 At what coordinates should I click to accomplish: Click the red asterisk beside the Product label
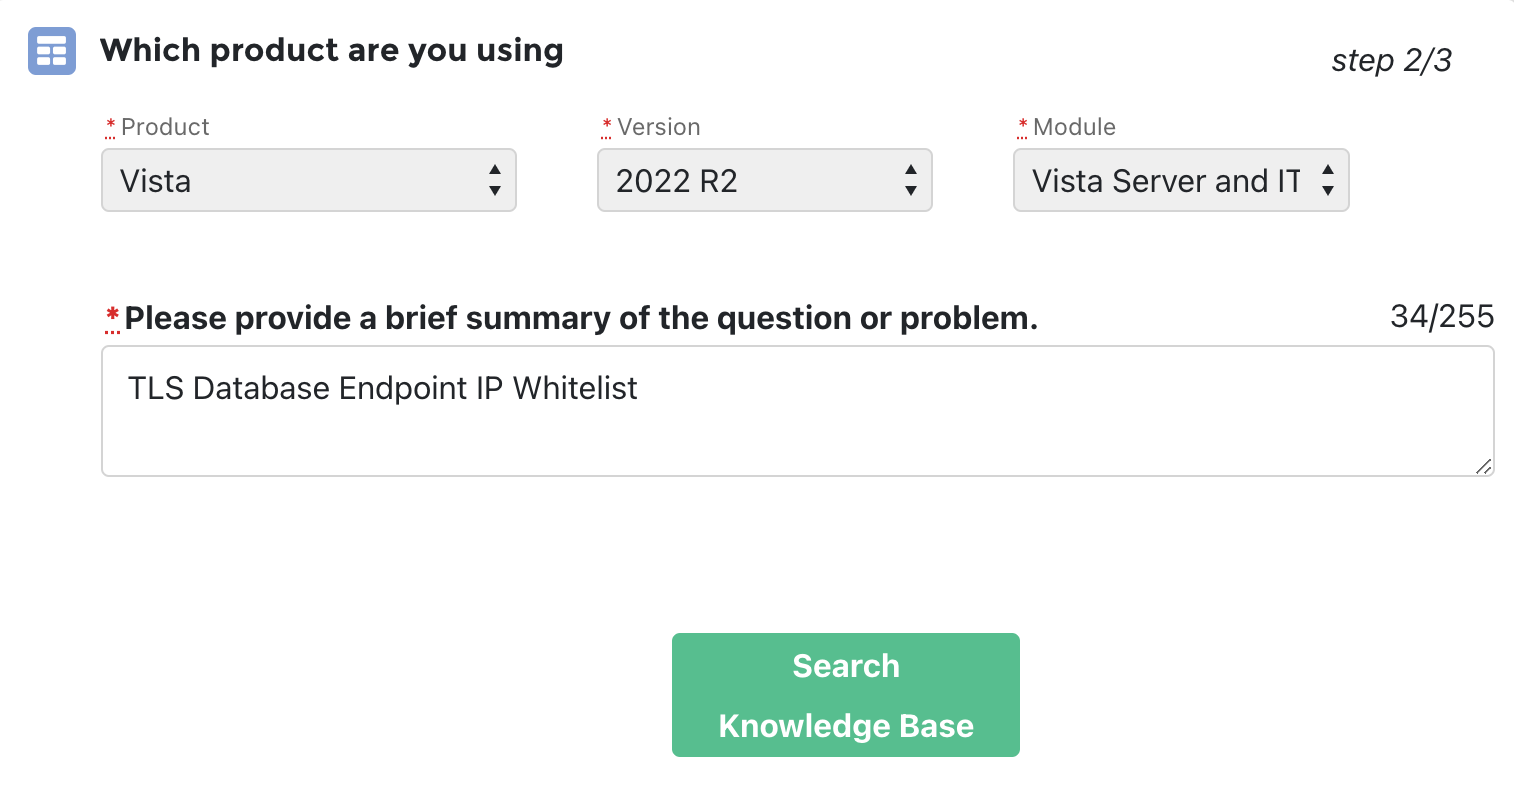pyautogui.click(x=110, y=127)
